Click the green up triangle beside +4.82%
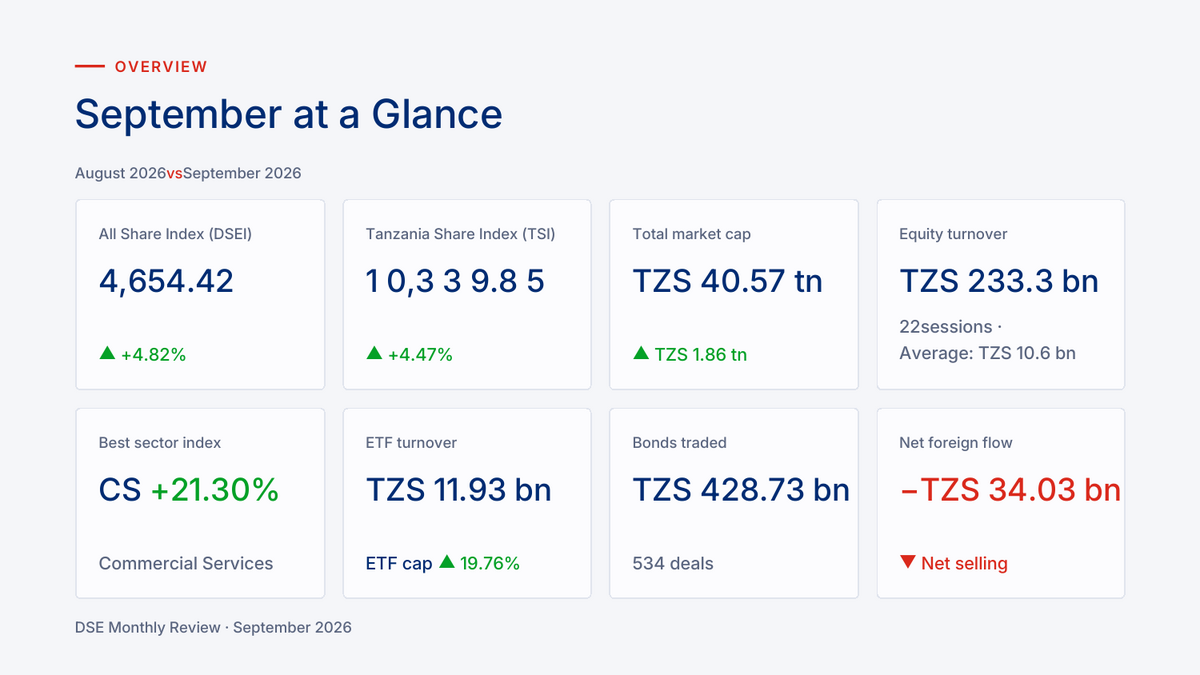Screen dimensions: 1200x675 click(107, 353)
